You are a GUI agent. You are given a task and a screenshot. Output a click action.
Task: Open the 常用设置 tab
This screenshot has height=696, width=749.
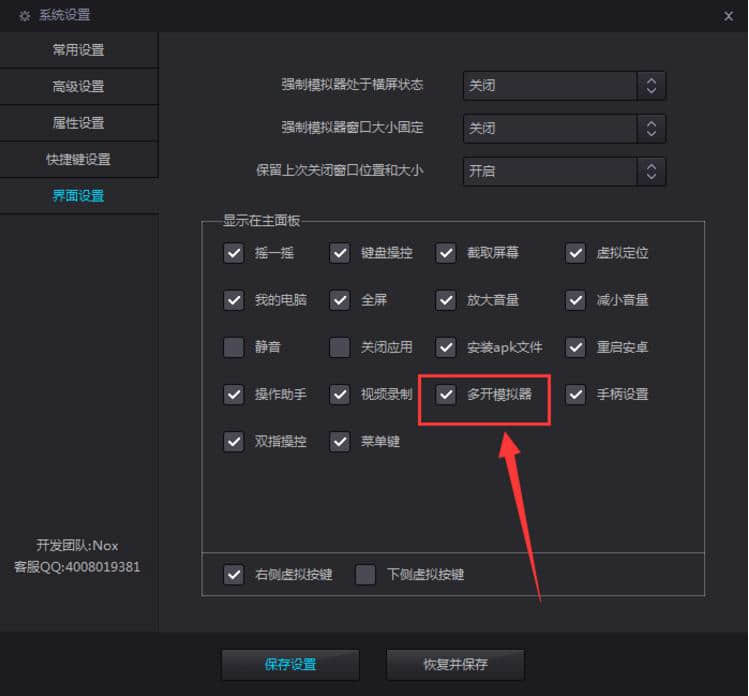pyautogui.click(x=78, y=50)
